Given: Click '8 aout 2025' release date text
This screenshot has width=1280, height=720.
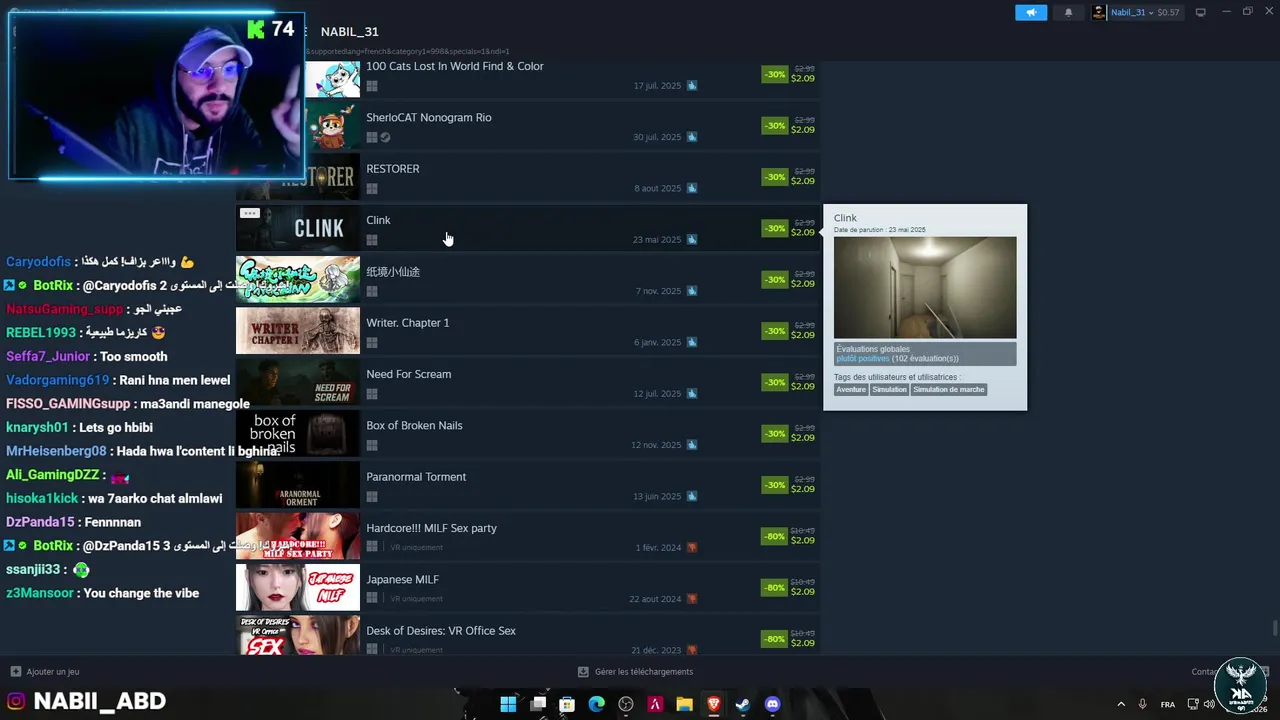Looking at the screenshot, I should (657, 188).
